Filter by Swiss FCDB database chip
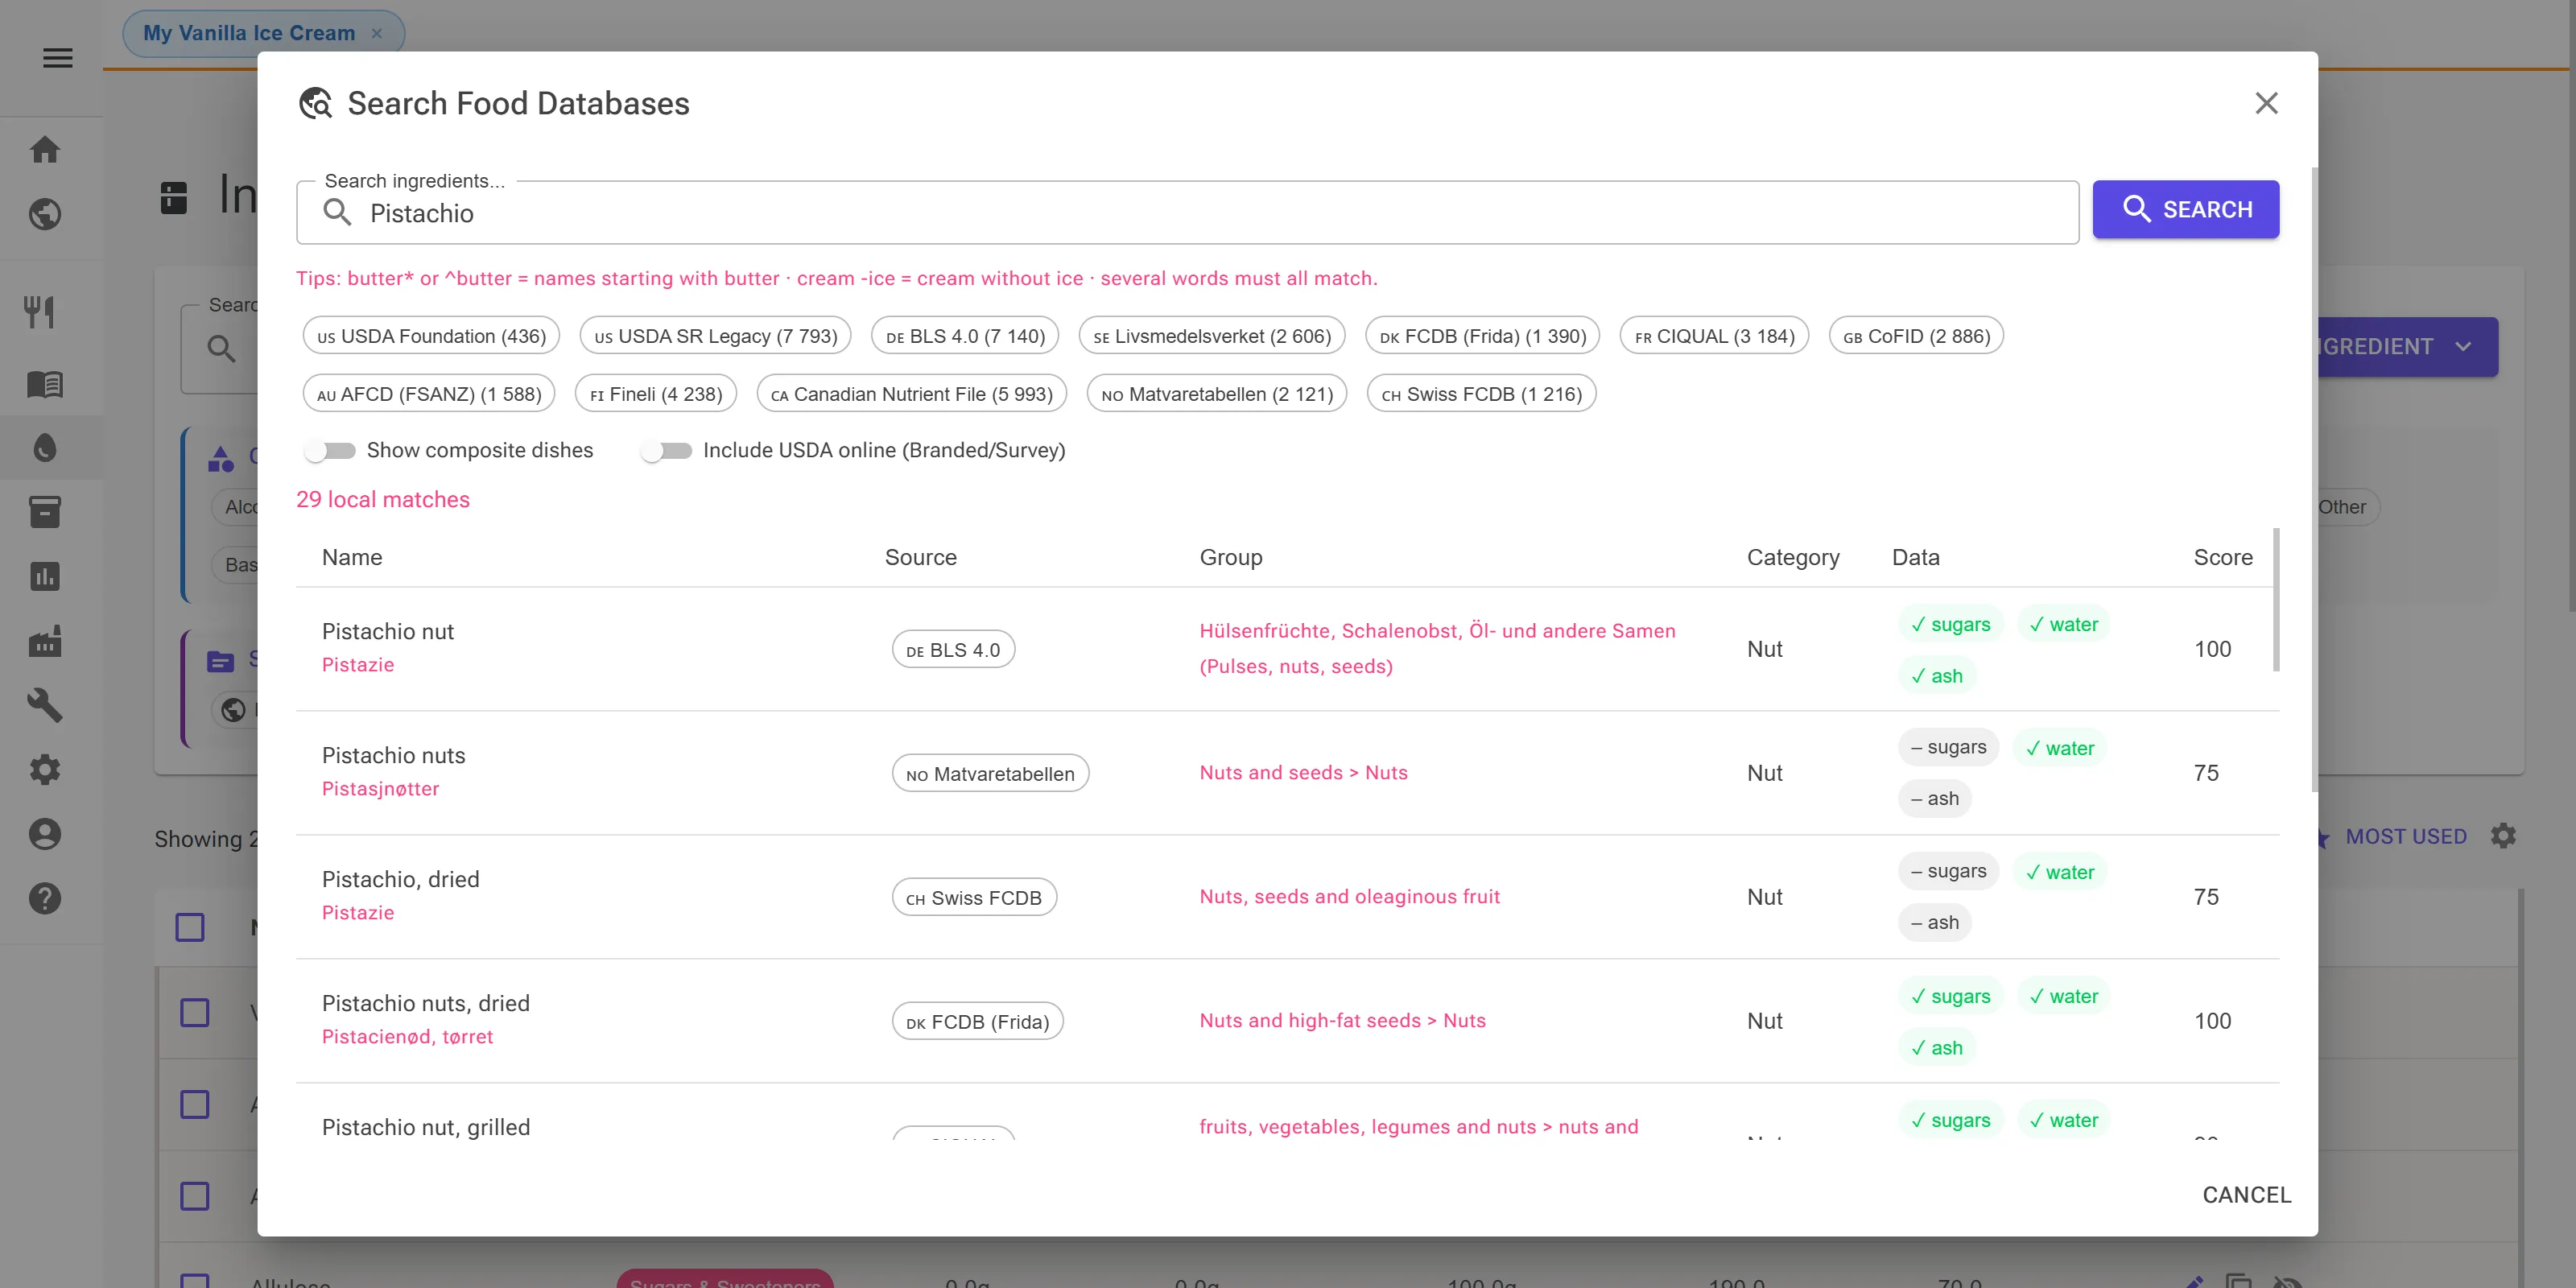The height and width of the screenshot is (1288, 2576). (x=1481, y=394)
